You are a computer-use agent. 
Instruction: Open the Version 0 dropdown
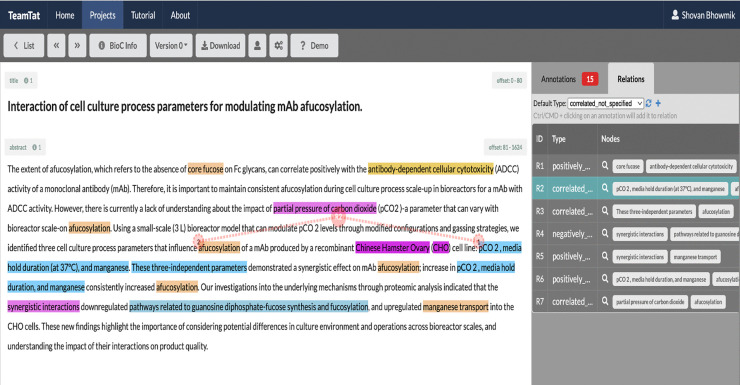pyautogui.click(x=171, y=46)
